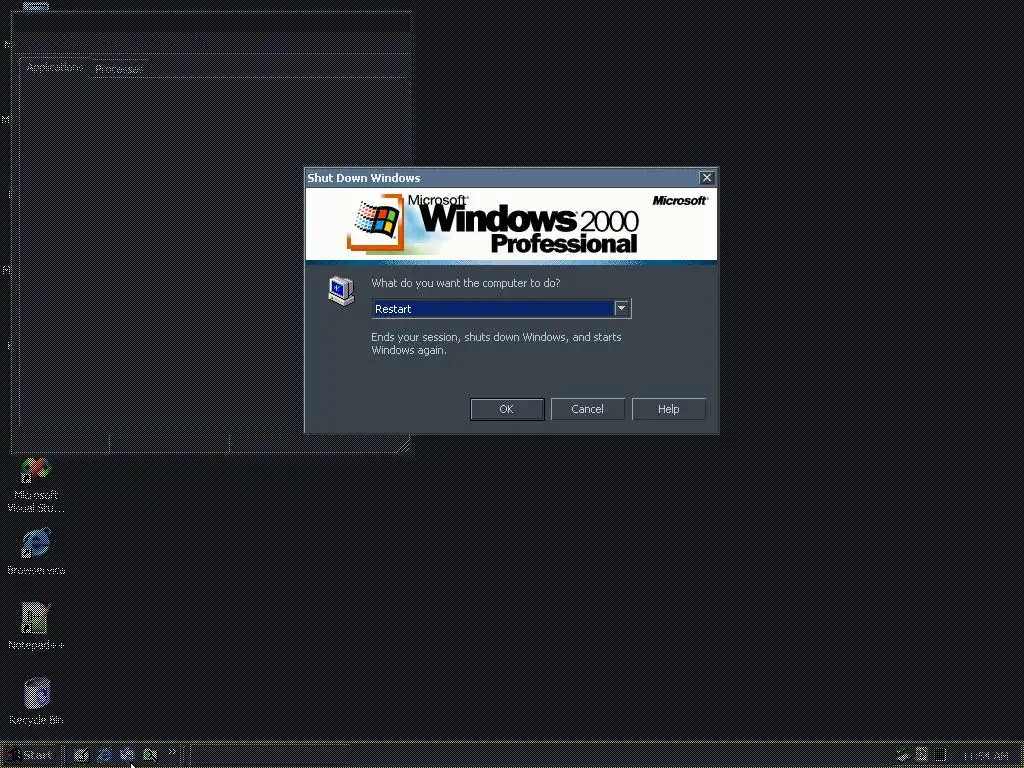The width and height of the screenshot is (1024, 768).
Task: Confirm restart with the OK button
Action: [507, 409]
